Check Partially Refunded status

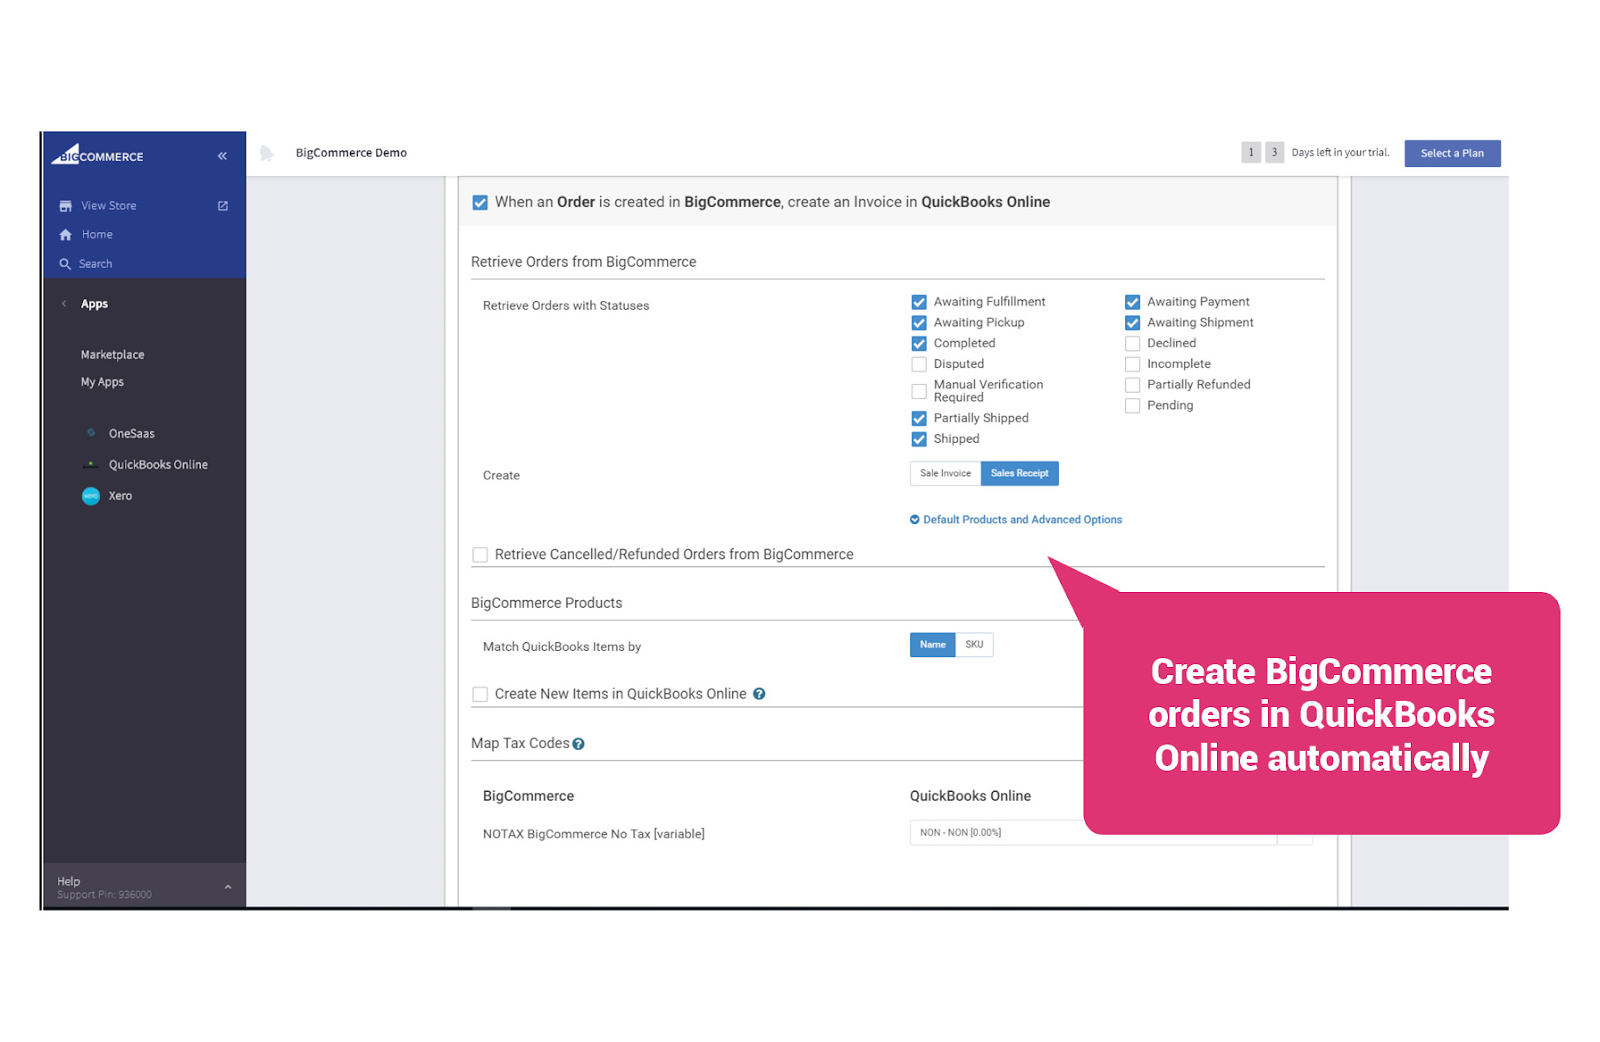pos(1132,385)
